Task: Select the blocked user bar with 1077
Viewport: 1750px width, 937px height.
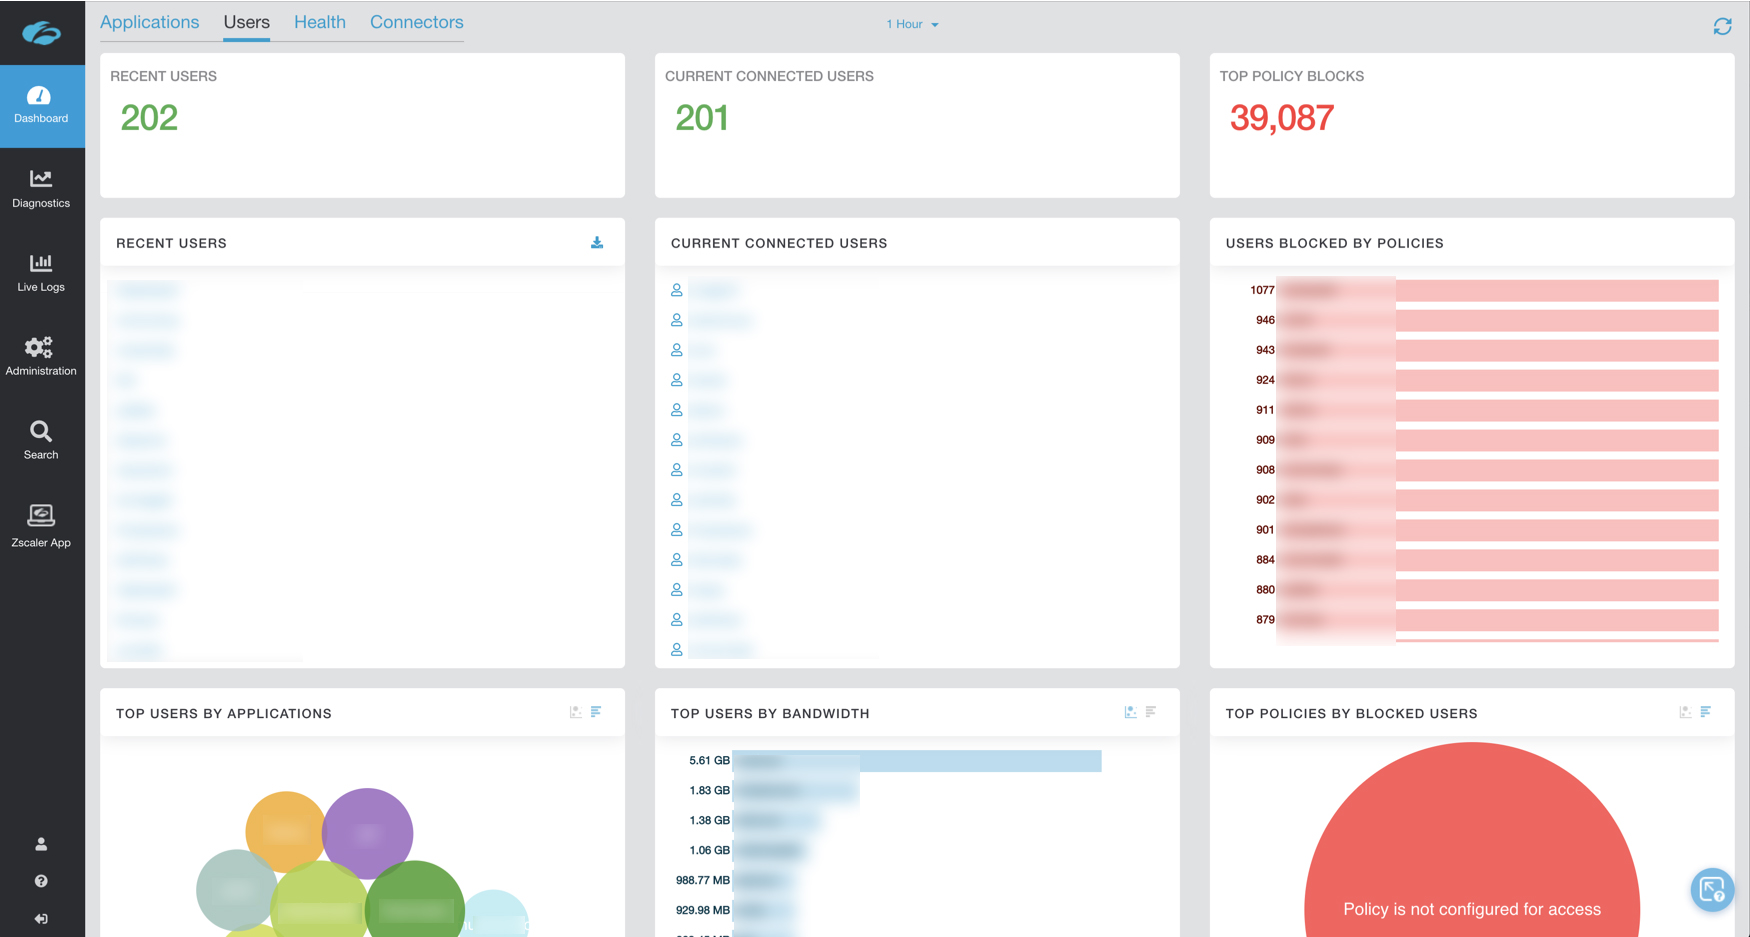Action: tap(1497, 290)
